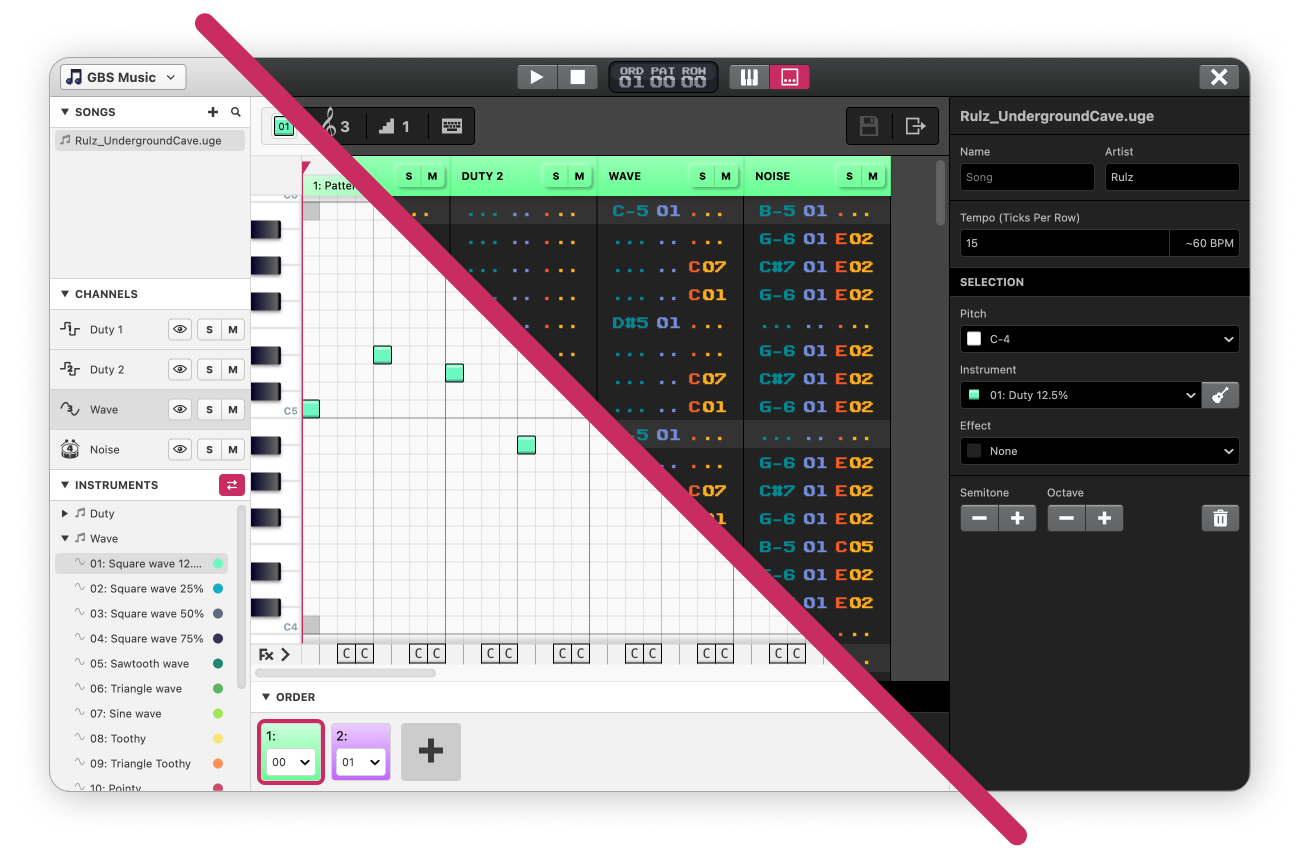Toggle visibility of the Duty 1 channel

(180, 329)
